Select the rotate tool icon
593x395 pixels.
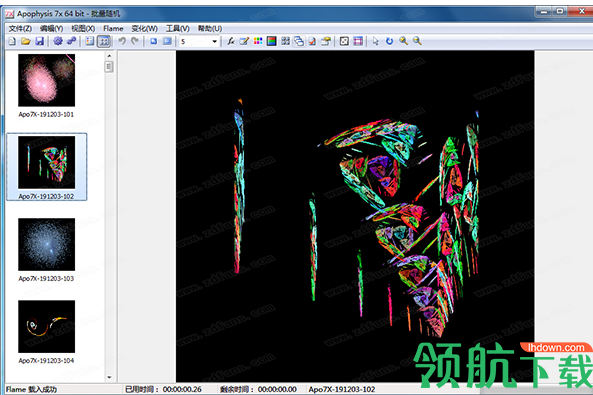click(x=389, y=41)
